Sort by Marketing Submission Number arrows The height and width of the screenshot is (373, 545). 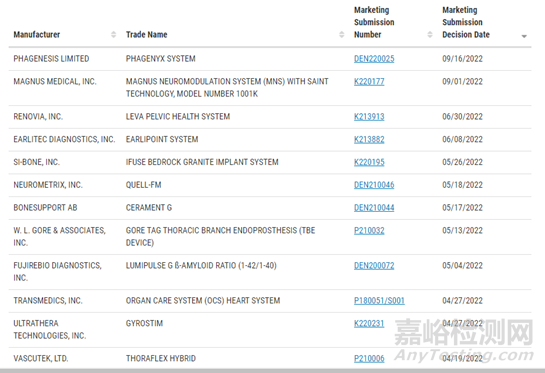click(430, 34)
